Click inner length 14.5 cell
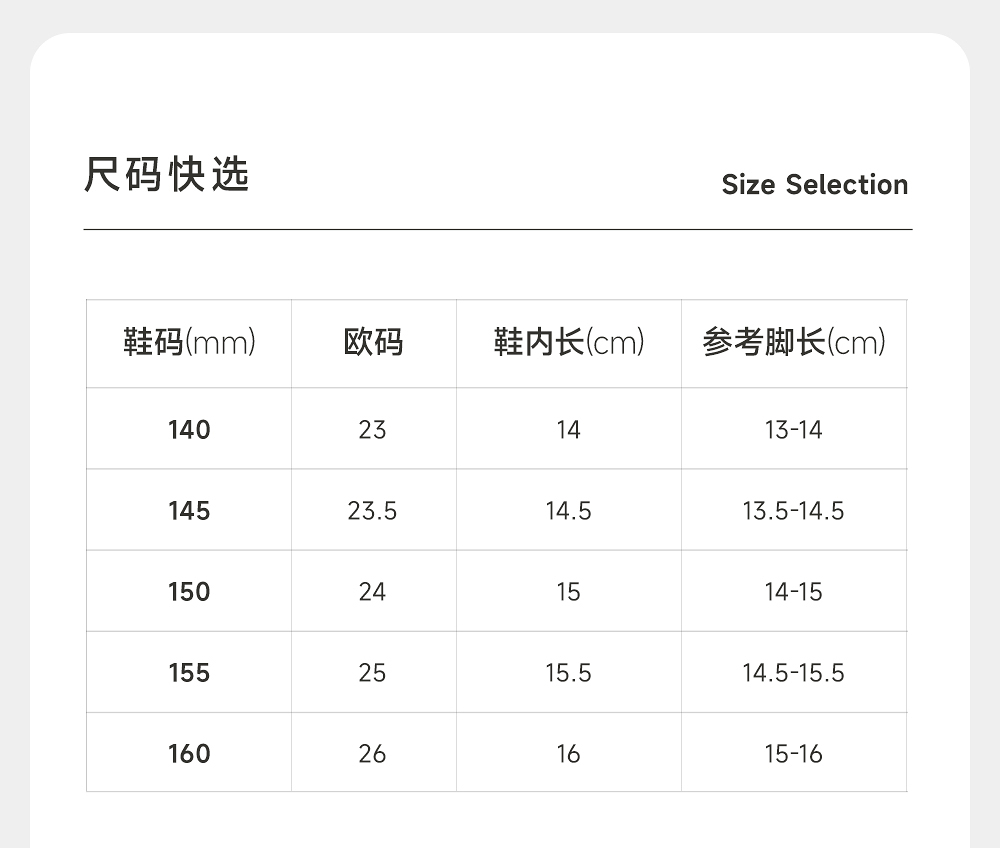Viewport: 1000px width, 848px height. 568,511
